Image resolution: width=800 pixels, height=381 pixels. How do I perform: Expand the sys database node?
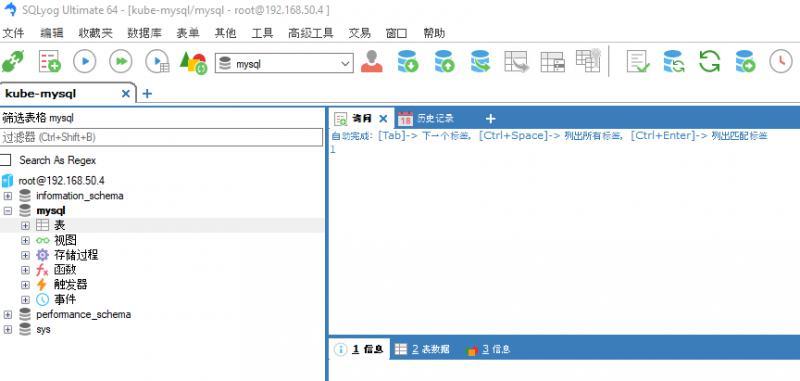click(8, 329)
